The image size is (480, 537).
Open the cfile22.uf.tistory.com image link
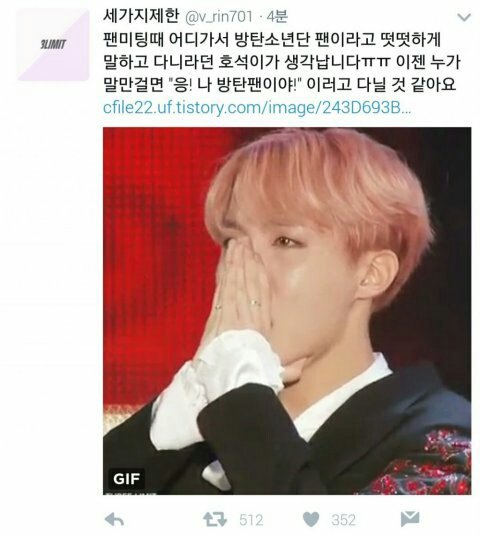pyautogui.click(x=257, y=108)
